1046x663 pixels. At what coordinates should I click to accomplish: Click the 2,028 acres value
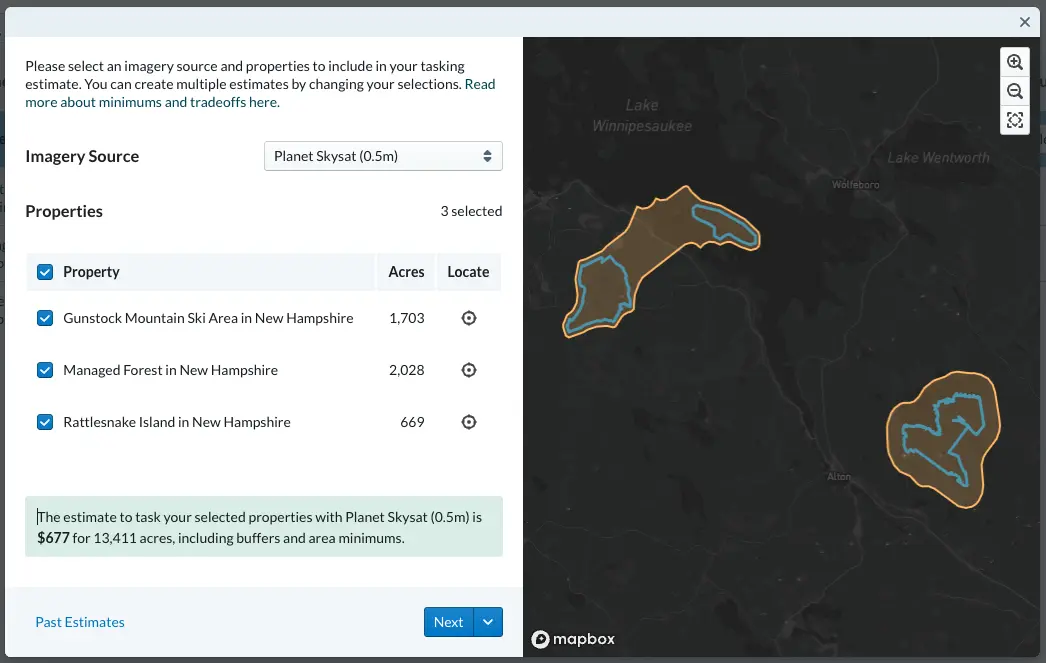coord(407,370)
